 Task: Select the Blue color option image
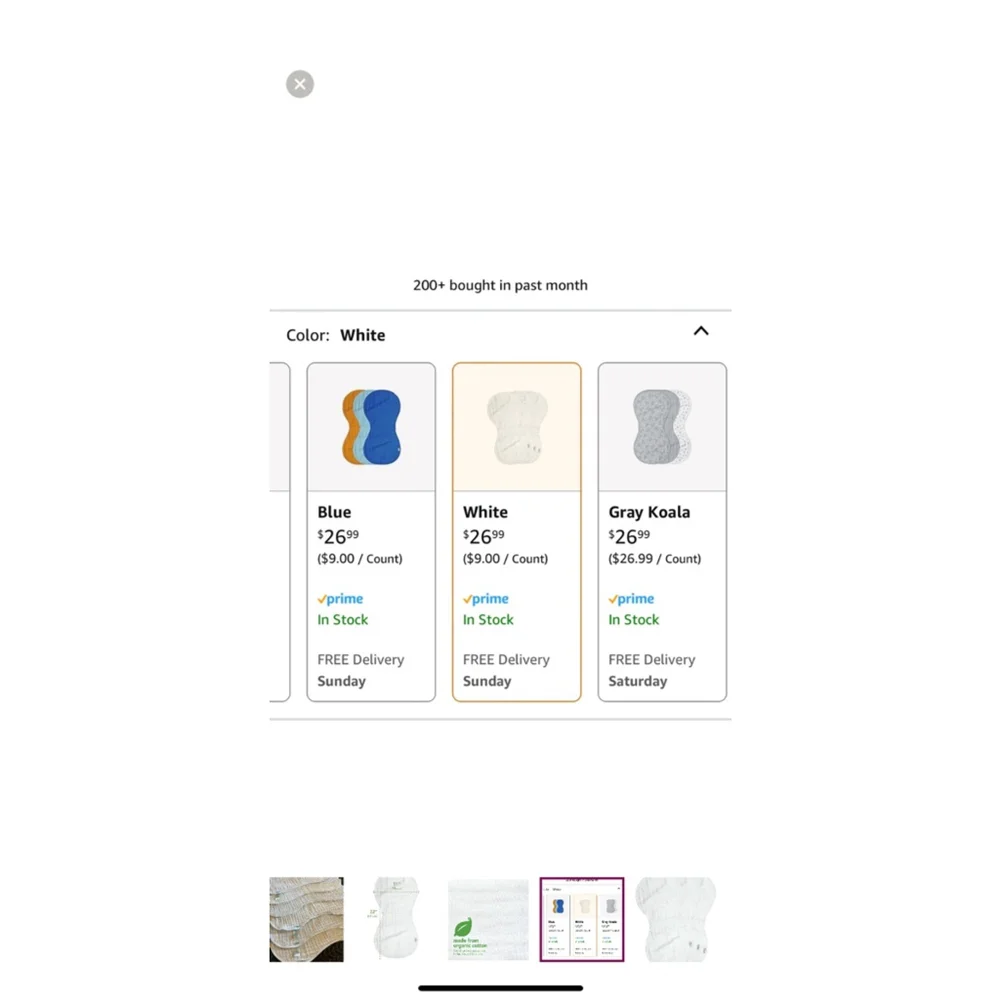[x=371, y=427]
